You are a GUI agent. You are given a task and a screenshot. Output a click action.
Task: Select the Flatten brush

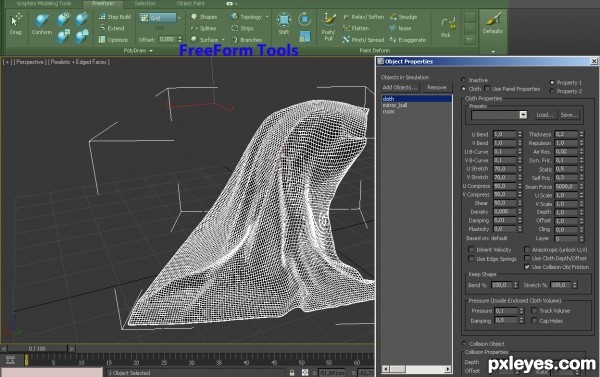tap(356, 28)
